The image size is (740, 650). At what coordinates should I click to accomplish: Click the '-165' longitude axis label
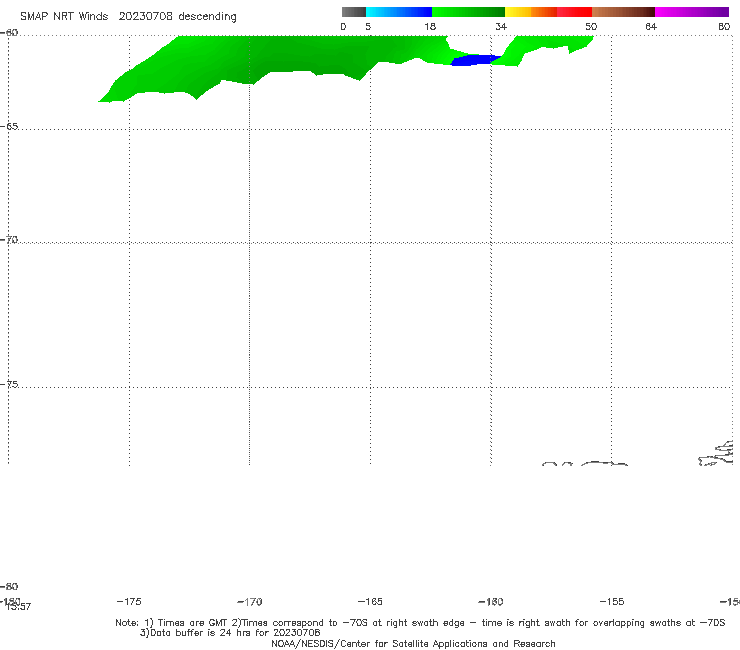(370, 602)
